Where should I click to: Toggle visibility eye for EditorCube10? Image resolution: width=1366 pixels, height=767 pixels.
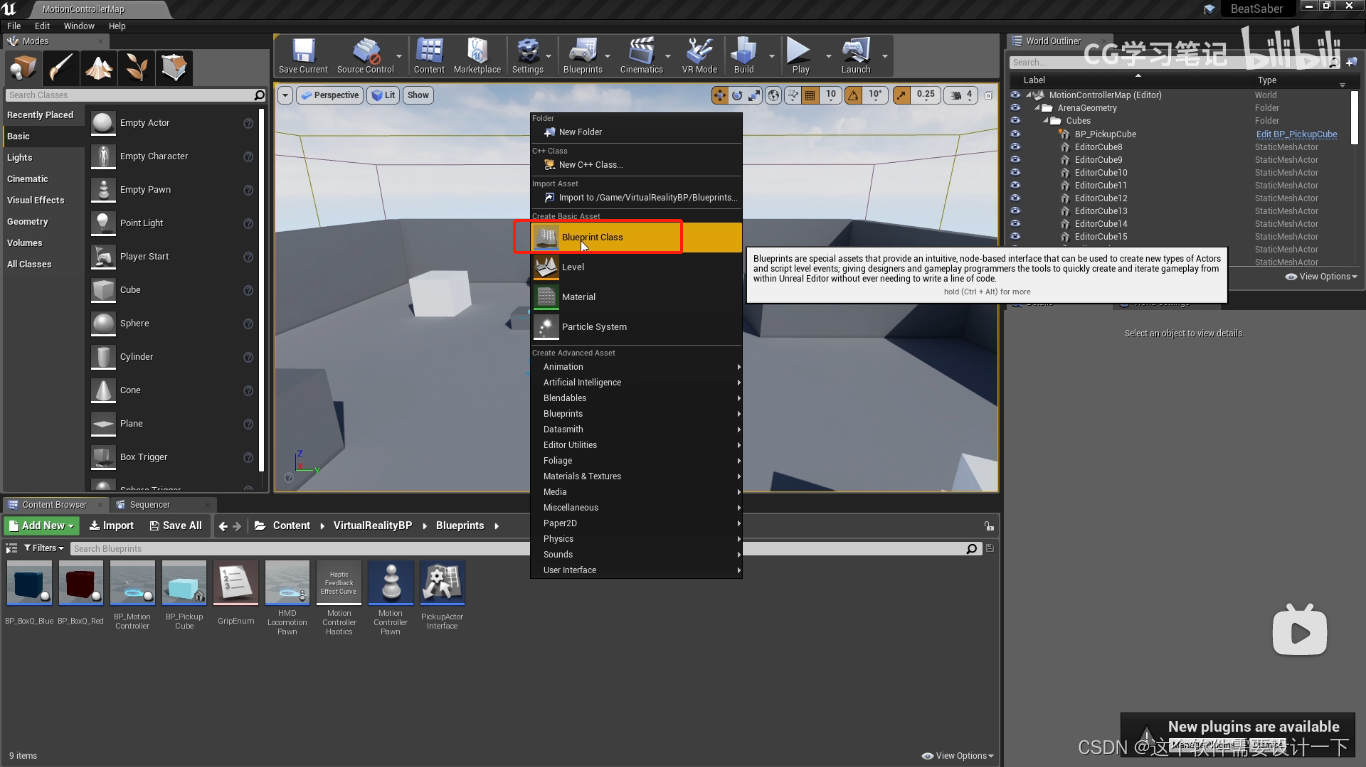click(x=1016, y=173)
